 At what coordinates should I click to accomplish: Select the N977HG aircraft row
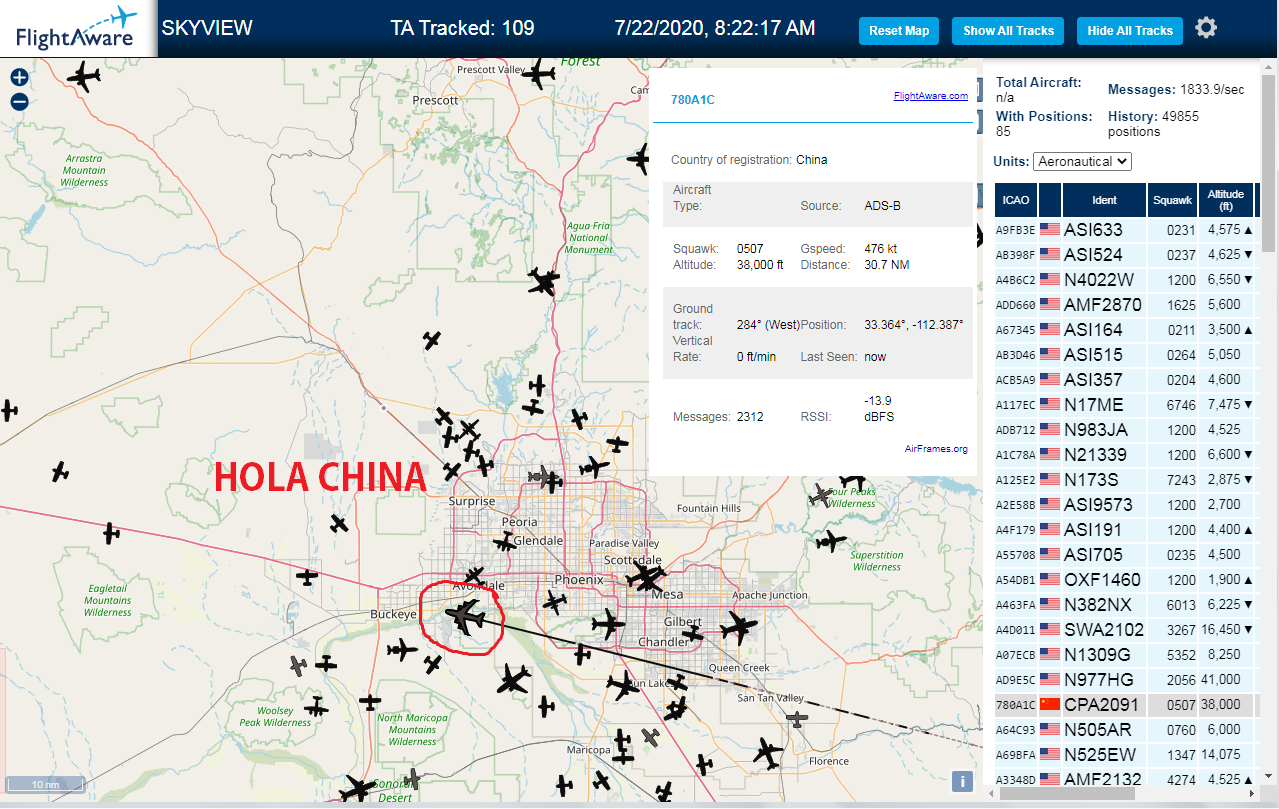coord(1126,680)
